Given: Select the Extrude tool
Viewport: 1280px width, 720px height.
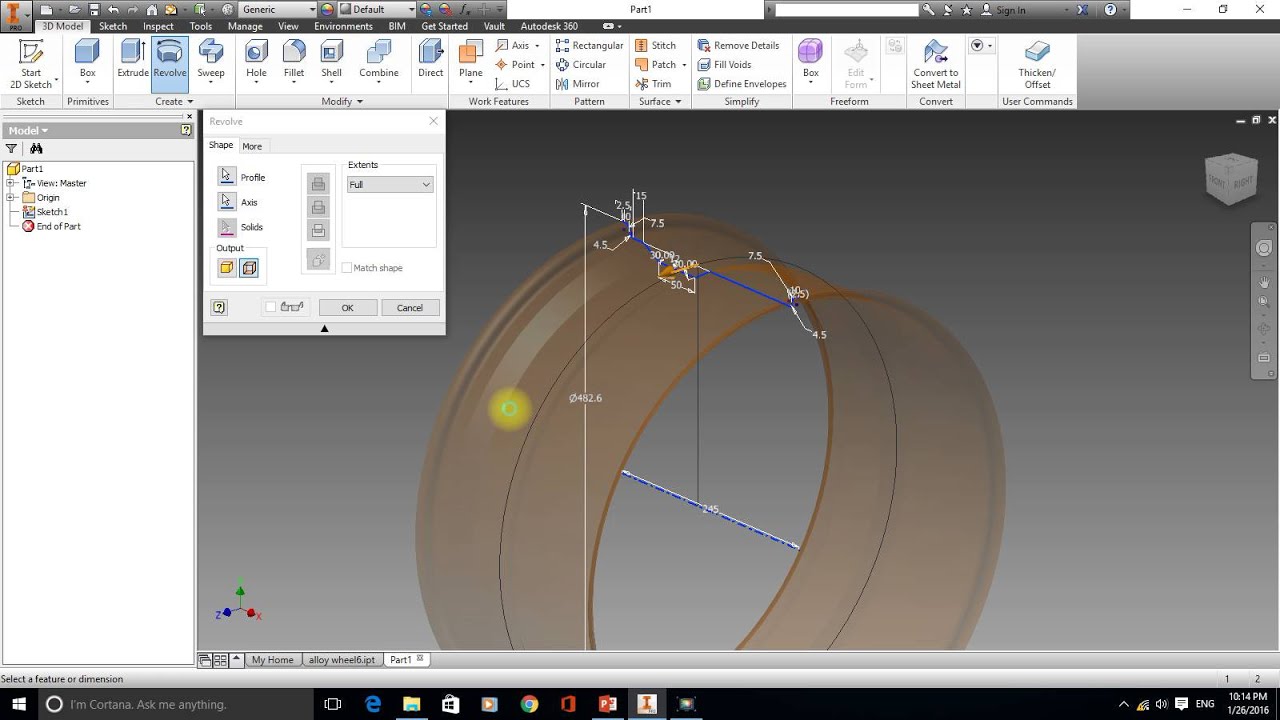Looking at the screenshot, I should coord(133,58).
